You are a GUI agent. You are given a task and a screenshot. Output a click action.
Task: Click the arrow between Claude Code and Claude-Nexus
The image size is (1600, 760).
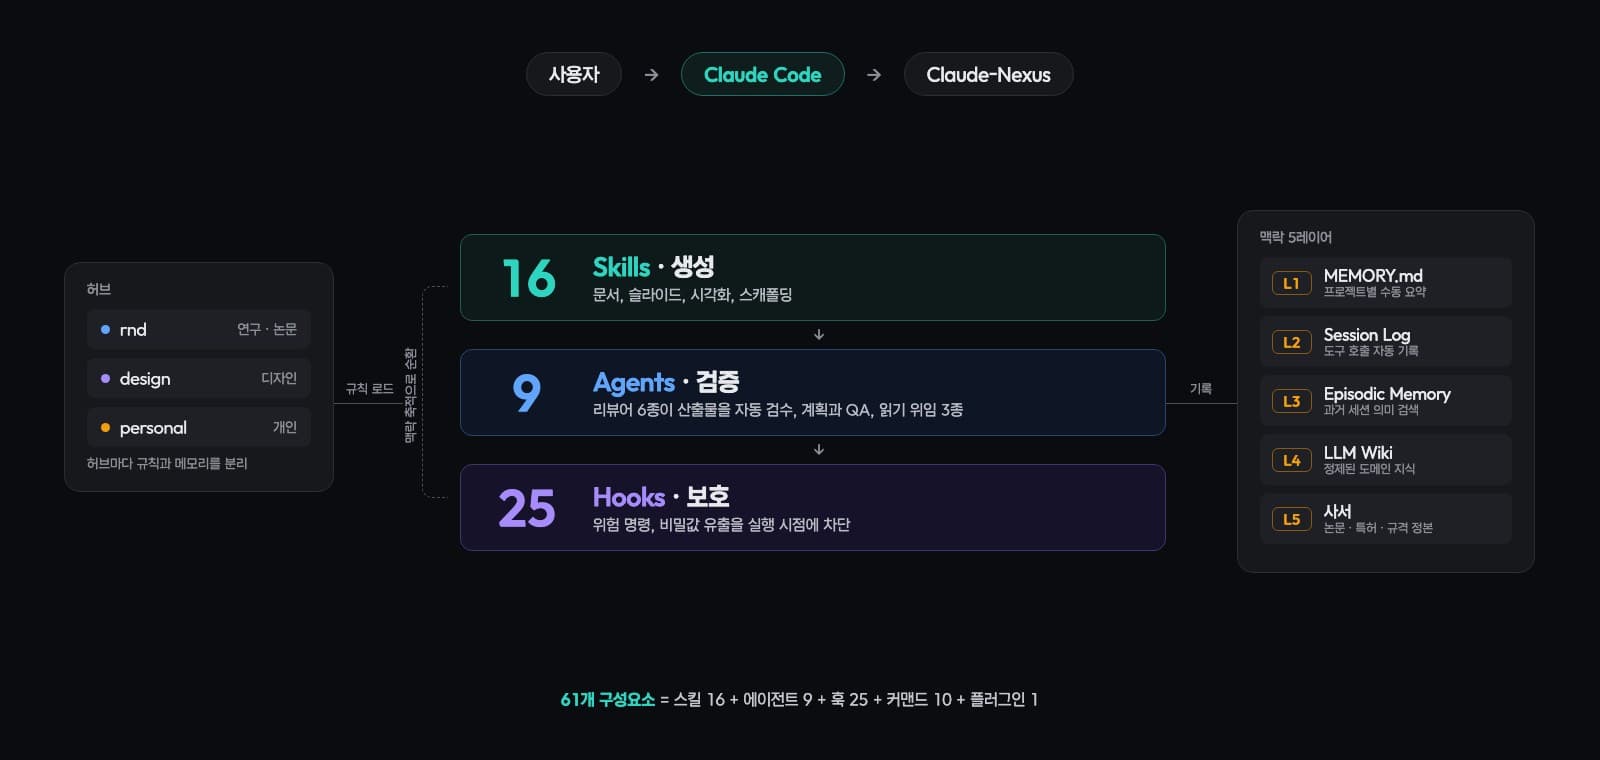pyautogui.click(x=874, y=75)
